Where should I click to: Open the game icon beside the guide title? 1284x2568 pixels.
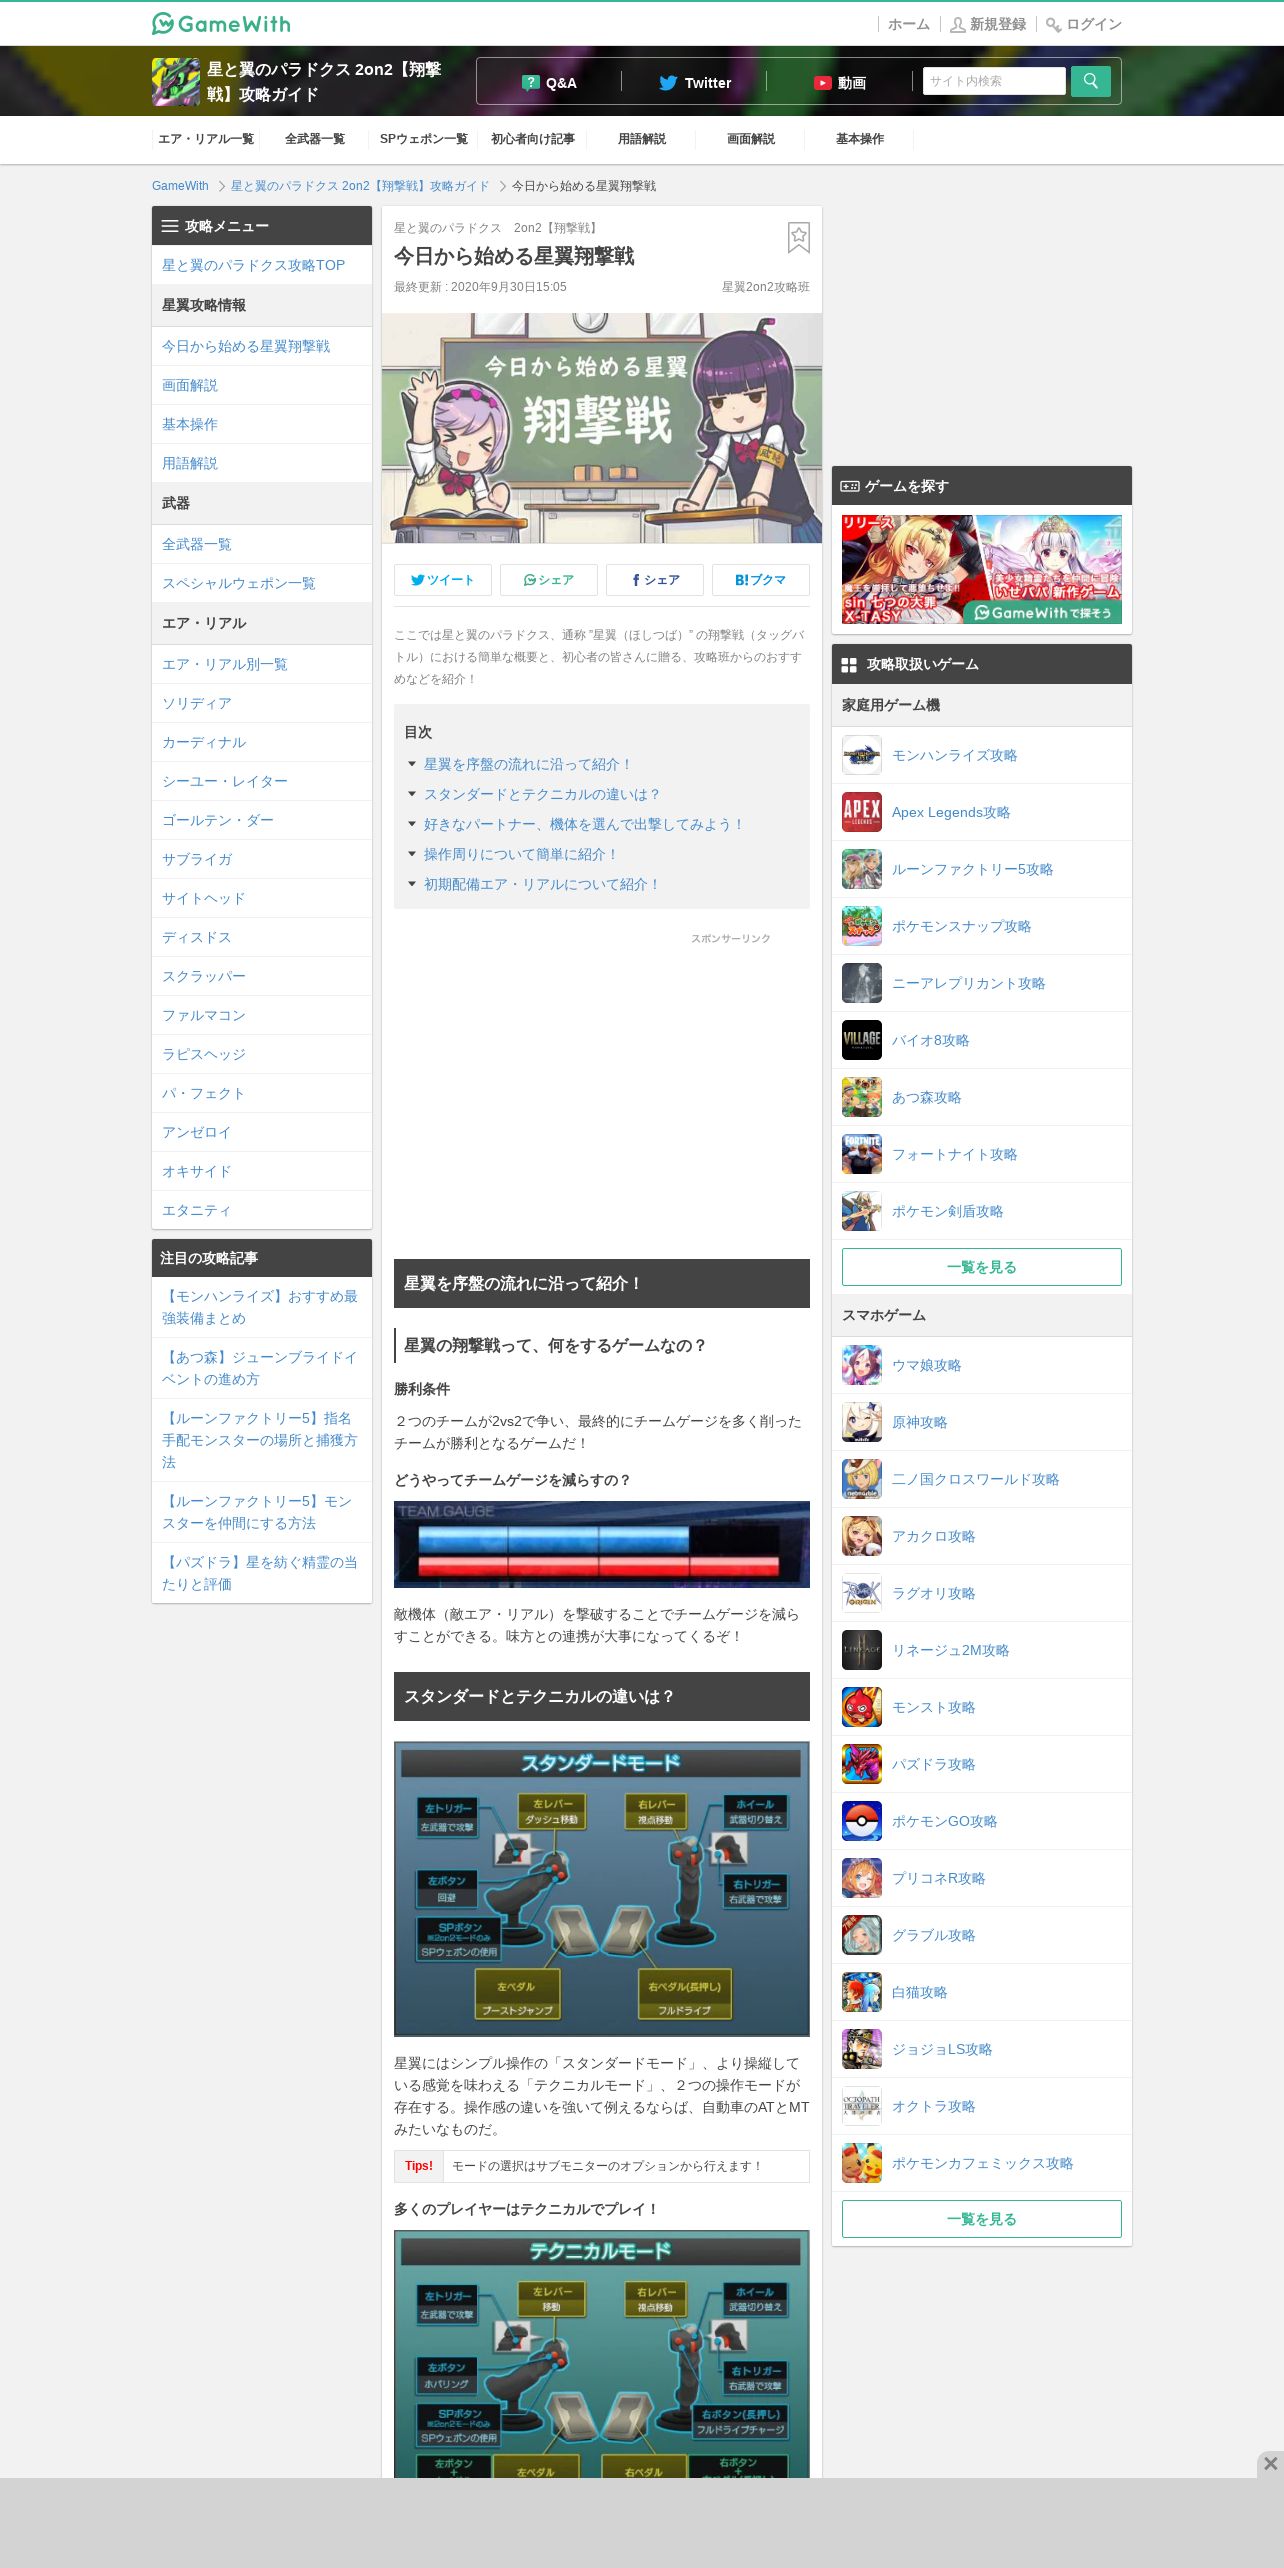(176, 82)
